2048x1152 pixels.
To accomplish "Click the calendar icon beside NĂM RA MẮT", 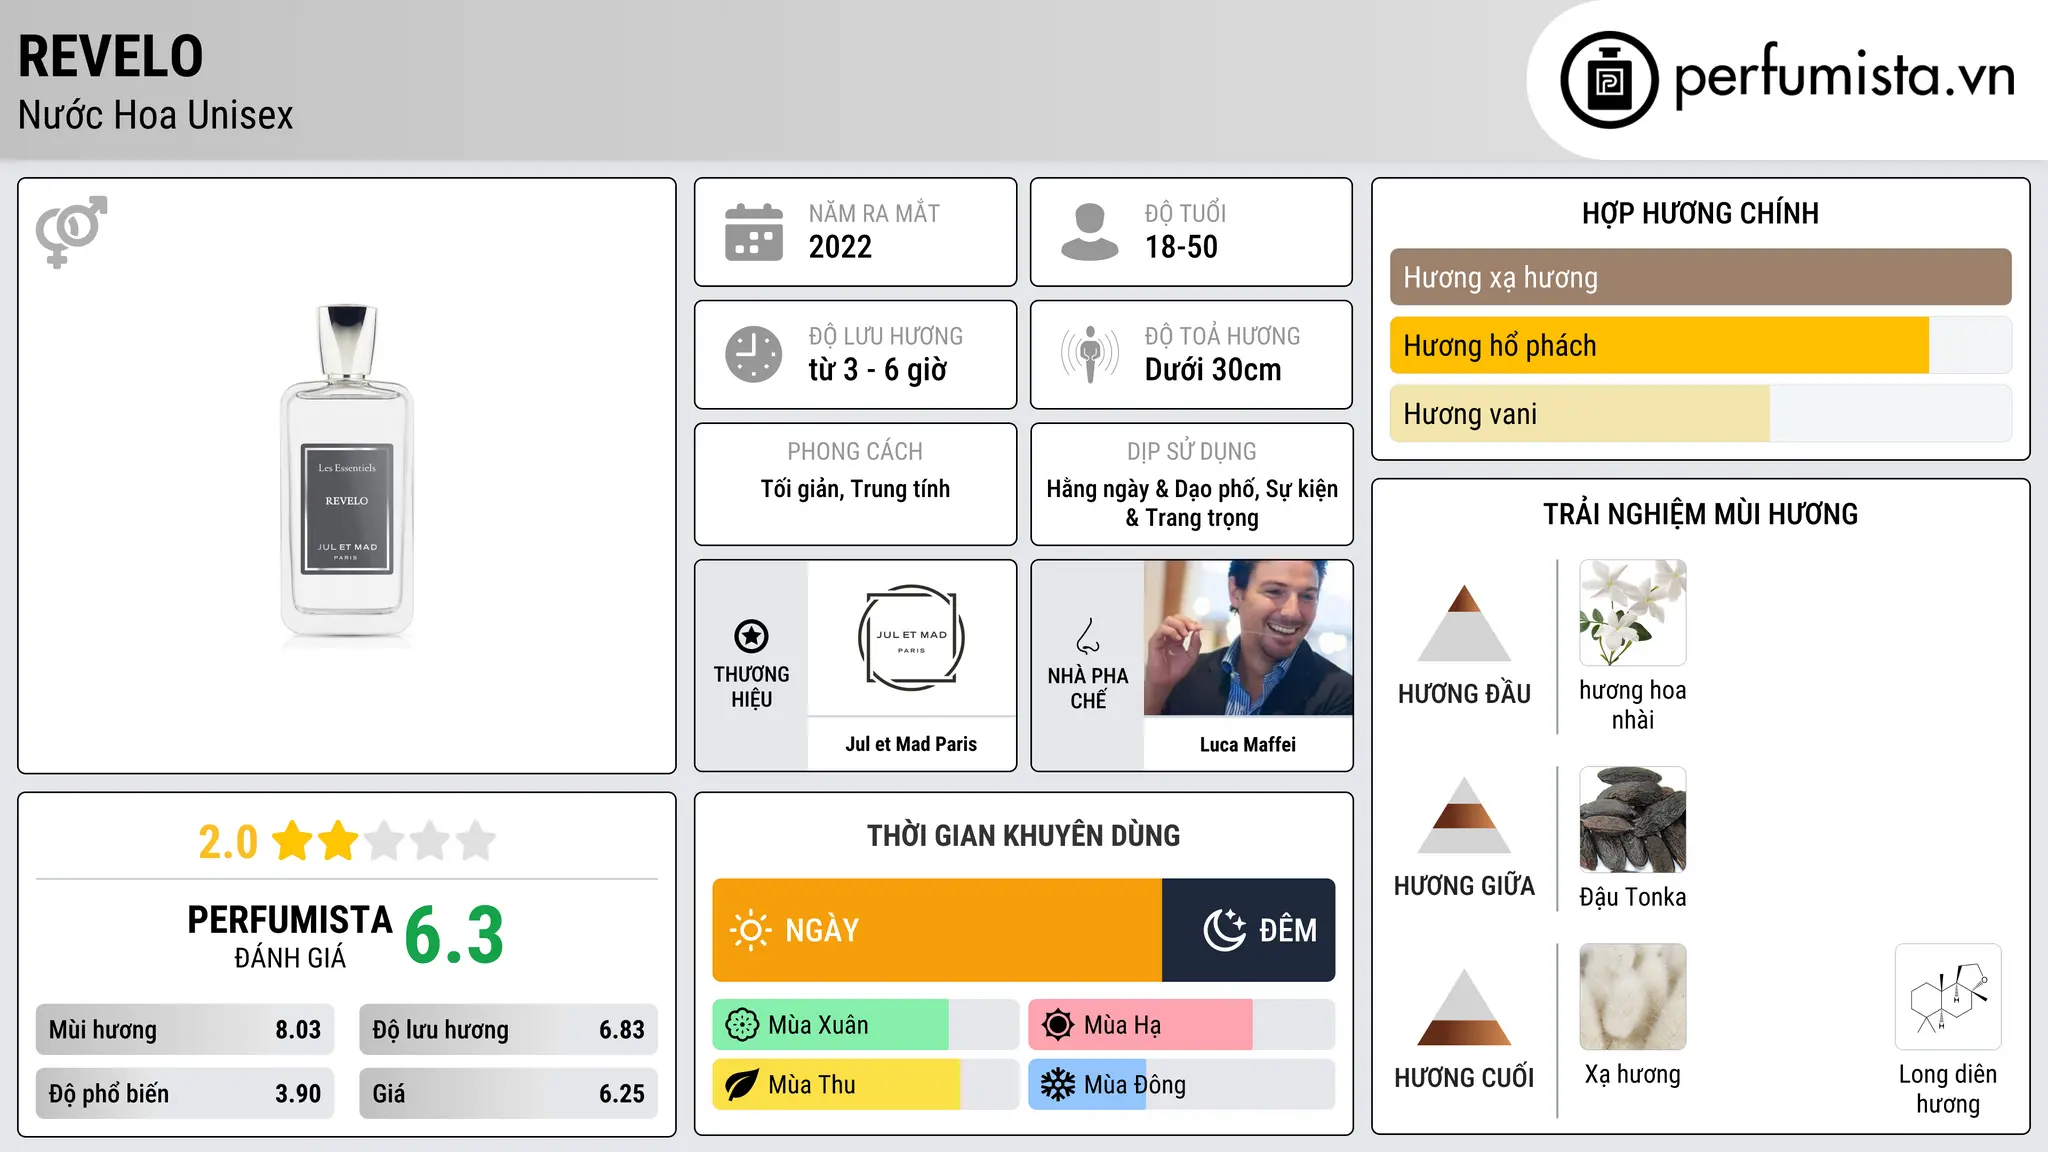I will tap(754, 232).
